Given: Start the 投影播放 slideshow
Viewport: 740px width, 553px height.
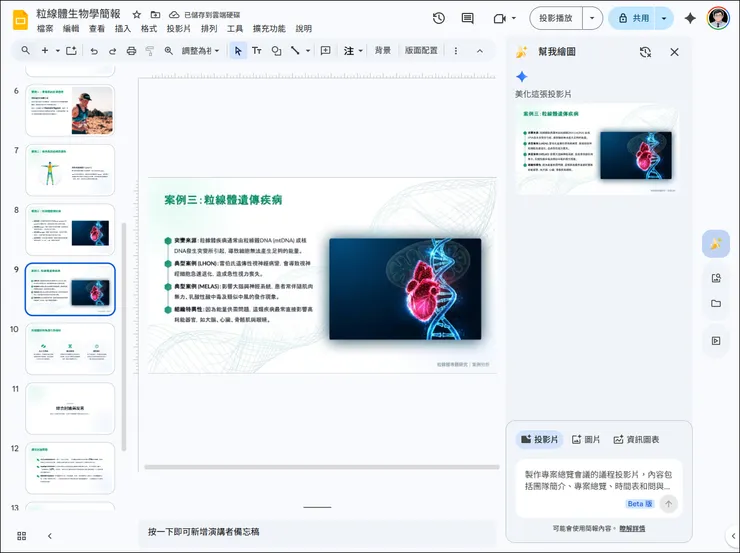Looking at the screenshot, I should (x=556, y=18).
